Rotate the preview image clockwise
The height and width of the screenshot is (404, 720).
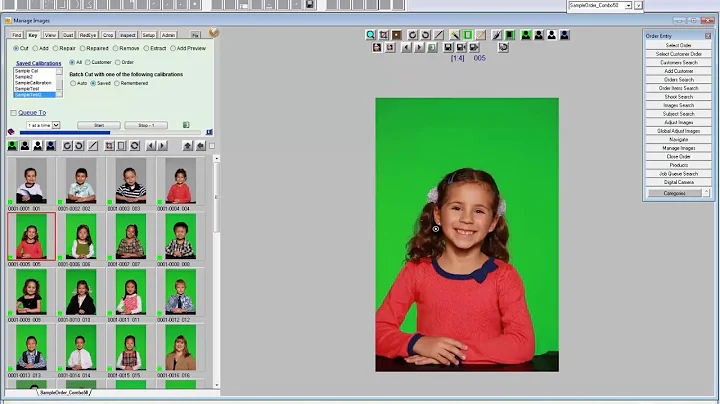pyautogui.click(x=412, y=35)
